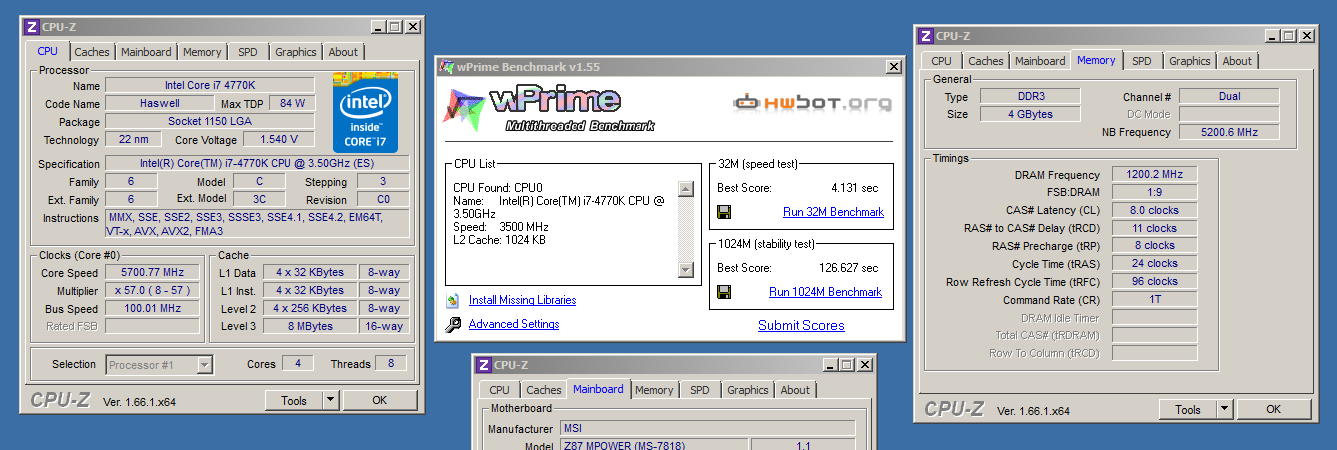Click the Install Missing Libraries icon
The height and width of the screenshot is (450, 1337).
[453, 300]
